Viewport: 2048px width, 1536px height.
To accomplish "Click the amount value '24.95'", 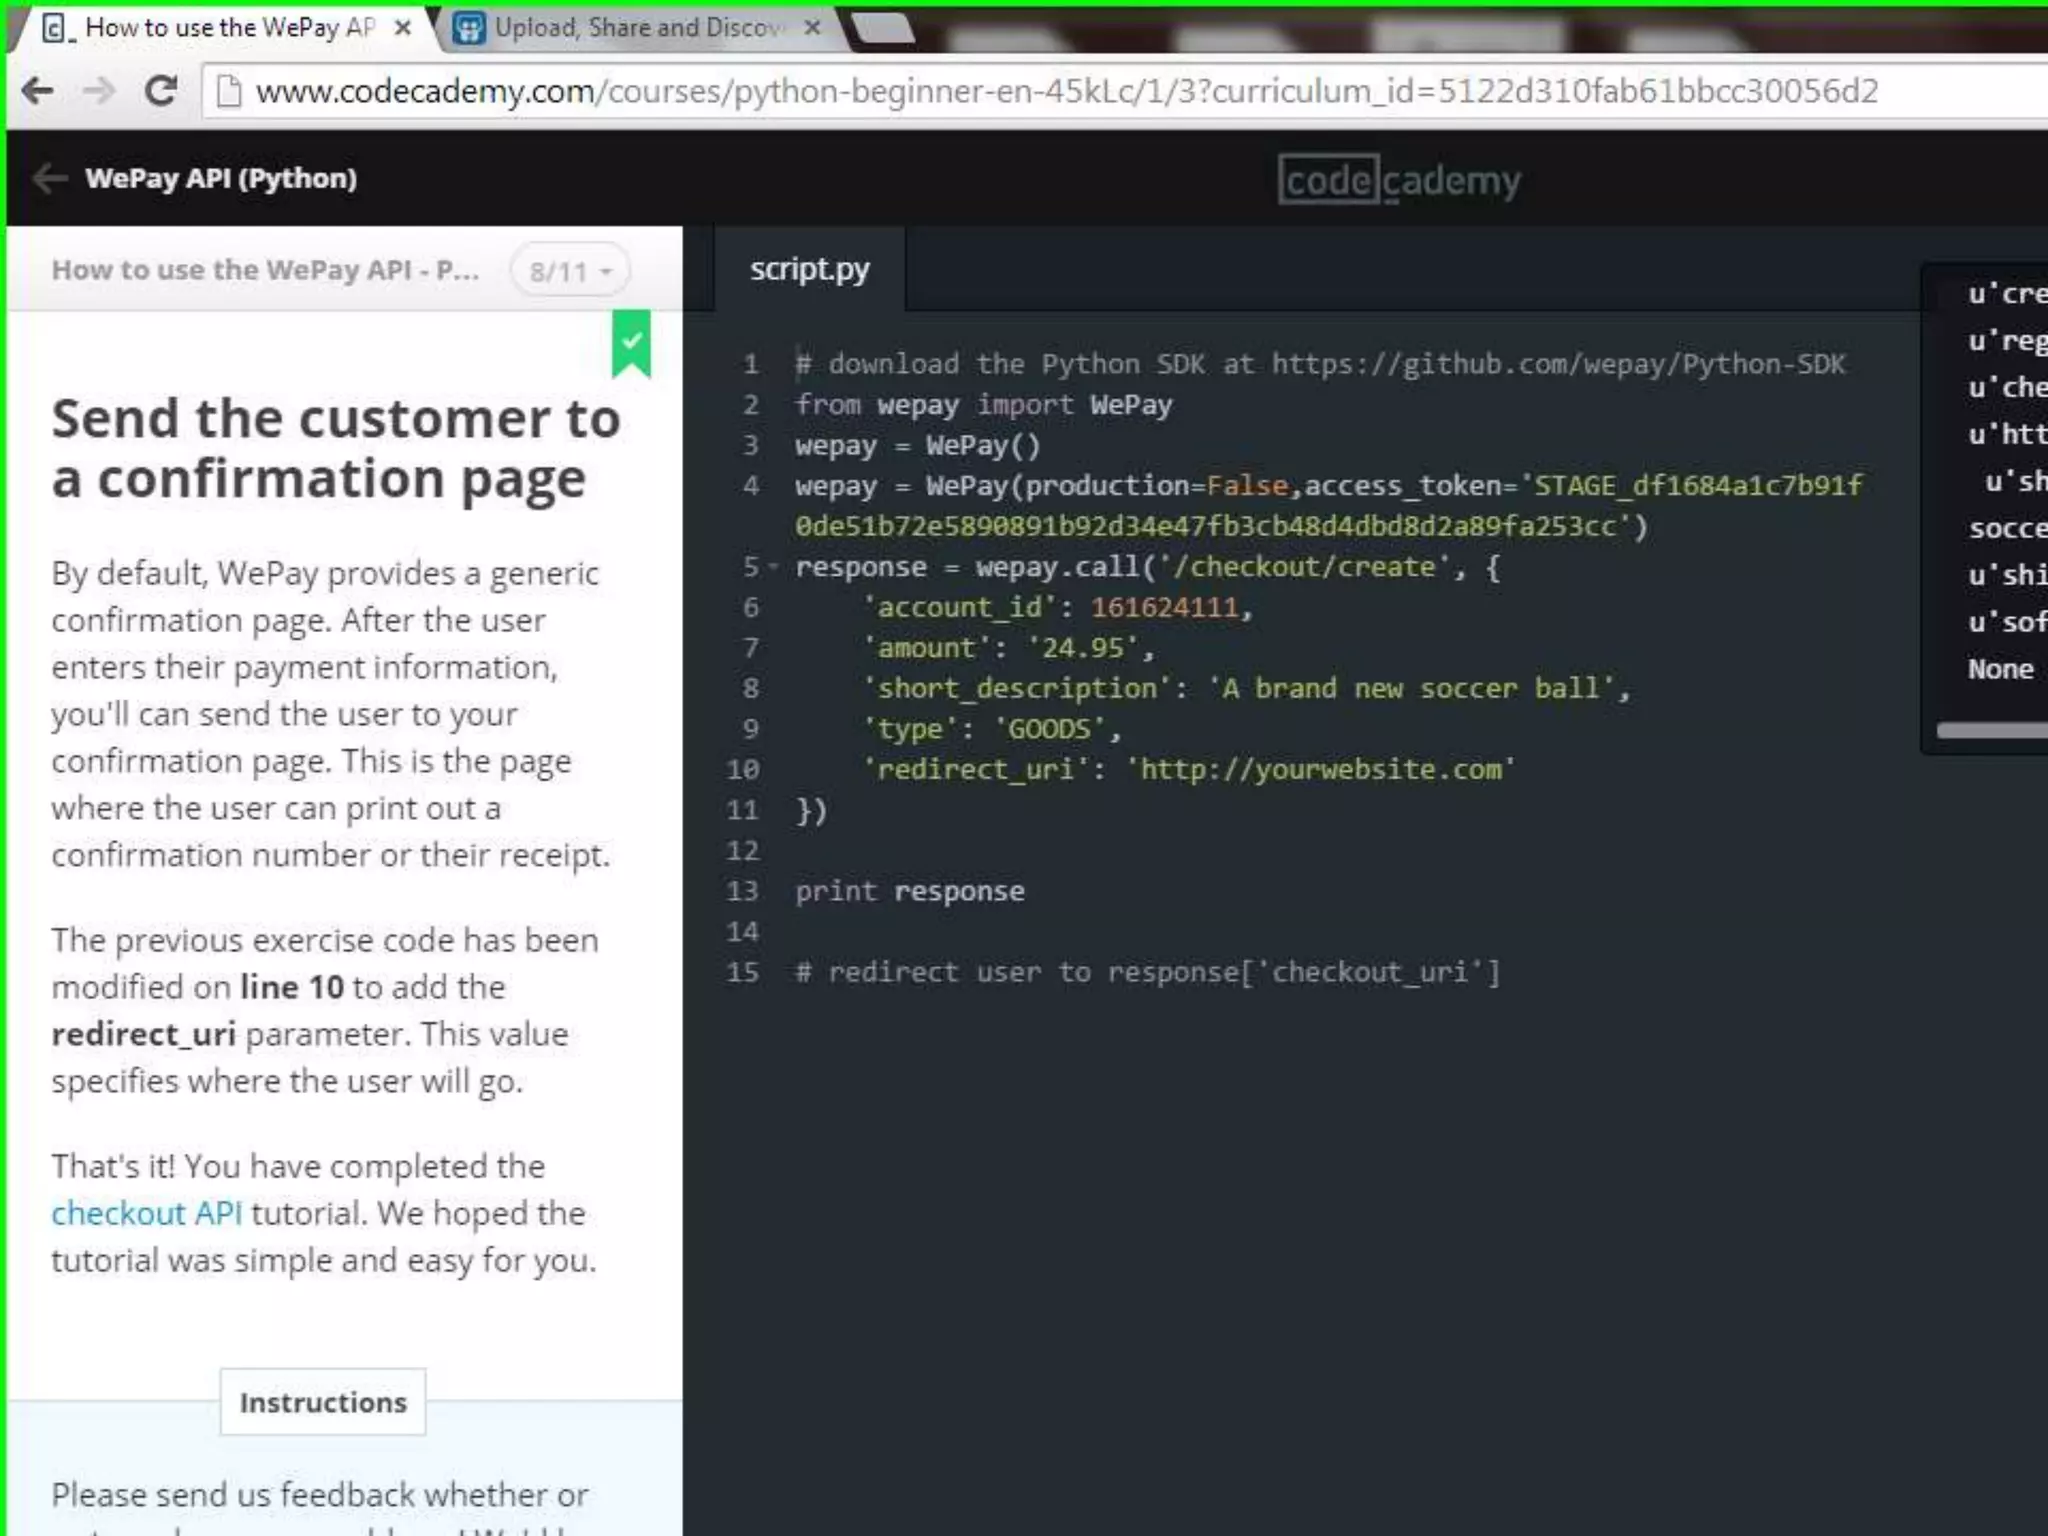I will [x=1083, y=648].
